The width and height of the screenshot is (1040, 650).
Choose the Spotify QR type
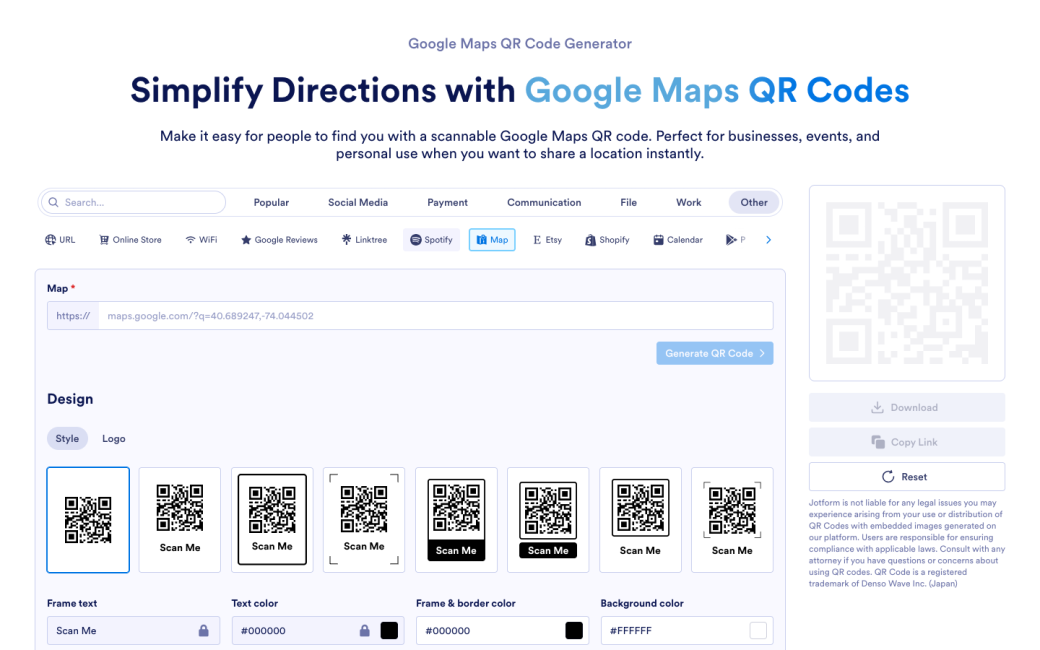click(x=431, y=239)
